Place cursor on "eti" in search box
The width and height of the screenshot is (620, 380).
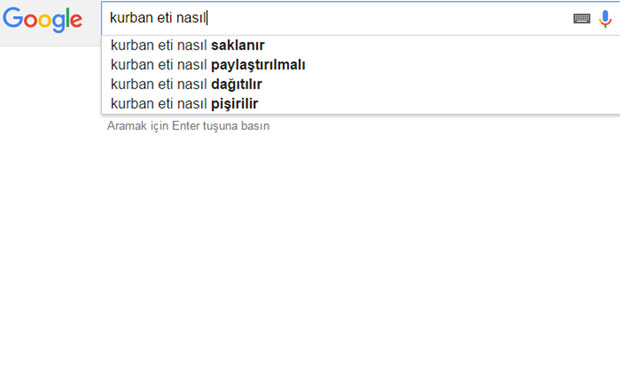(x=164, y=18)
